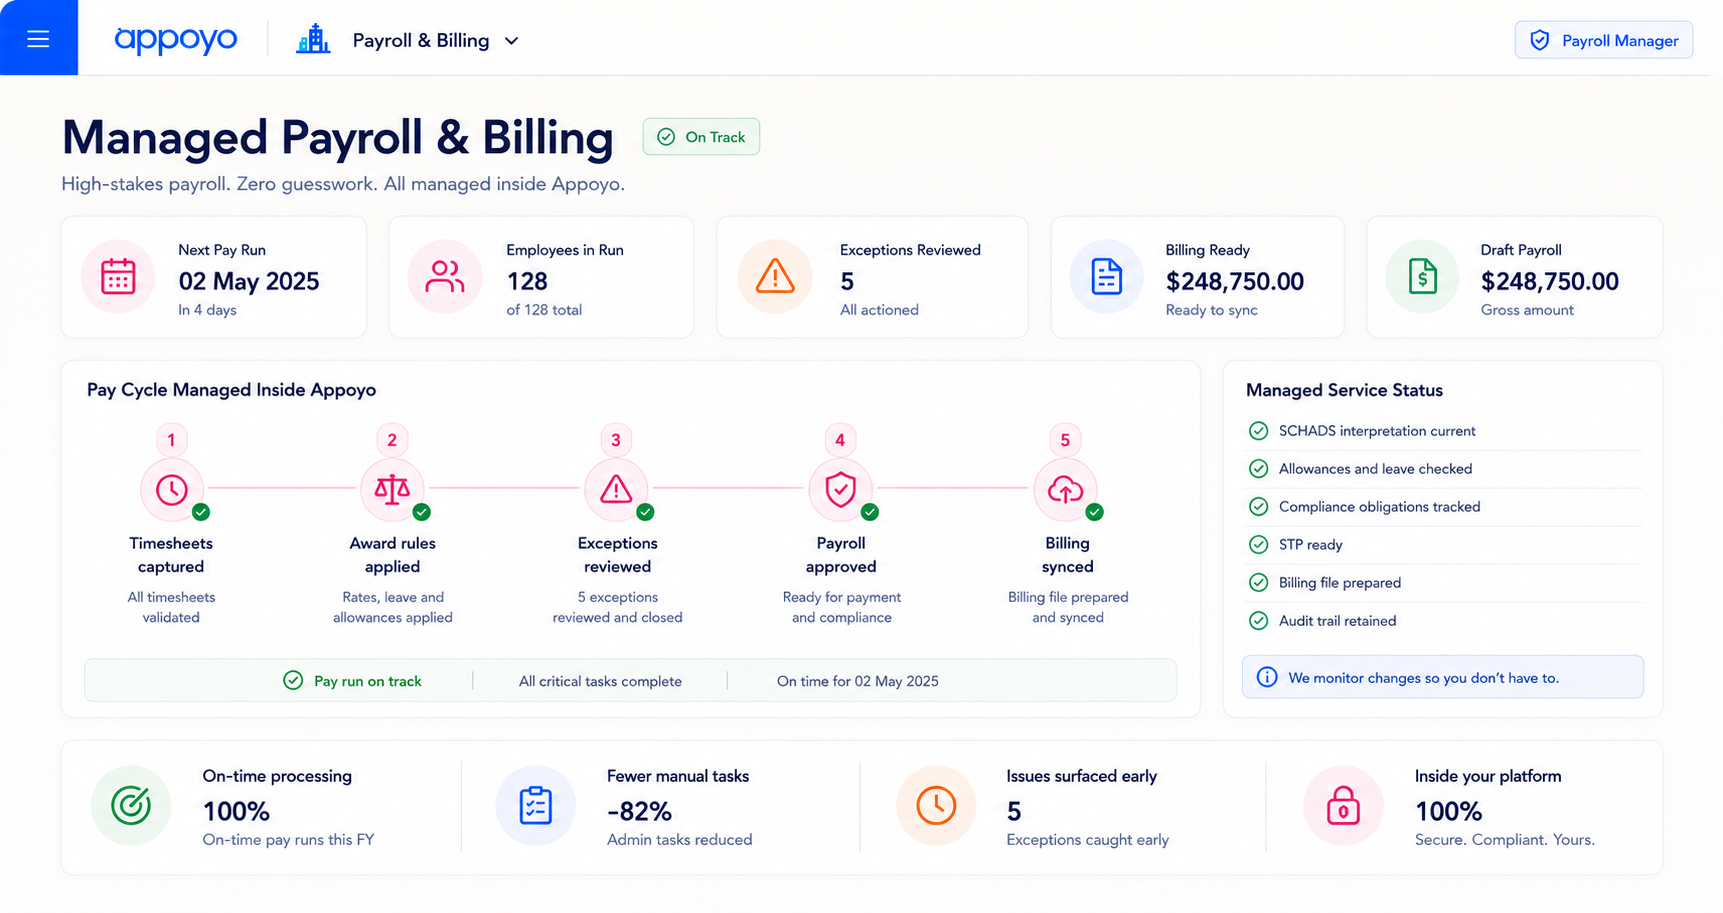
Task: Click step number 4 marker
Action: [840, 440]
